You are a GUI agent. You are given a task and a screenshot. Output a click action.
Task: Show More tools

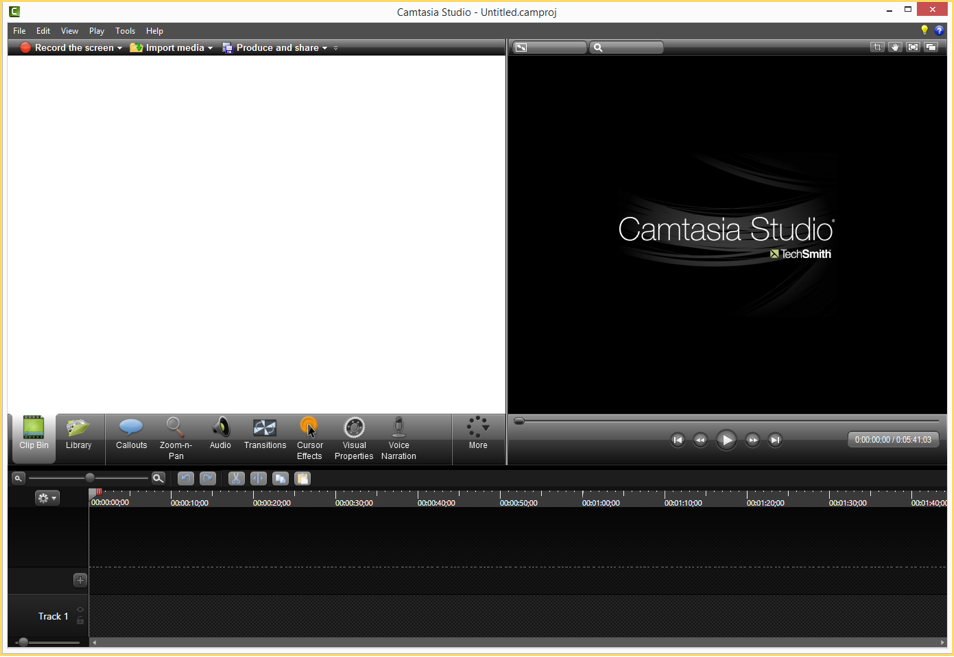[x=478, y=433]
